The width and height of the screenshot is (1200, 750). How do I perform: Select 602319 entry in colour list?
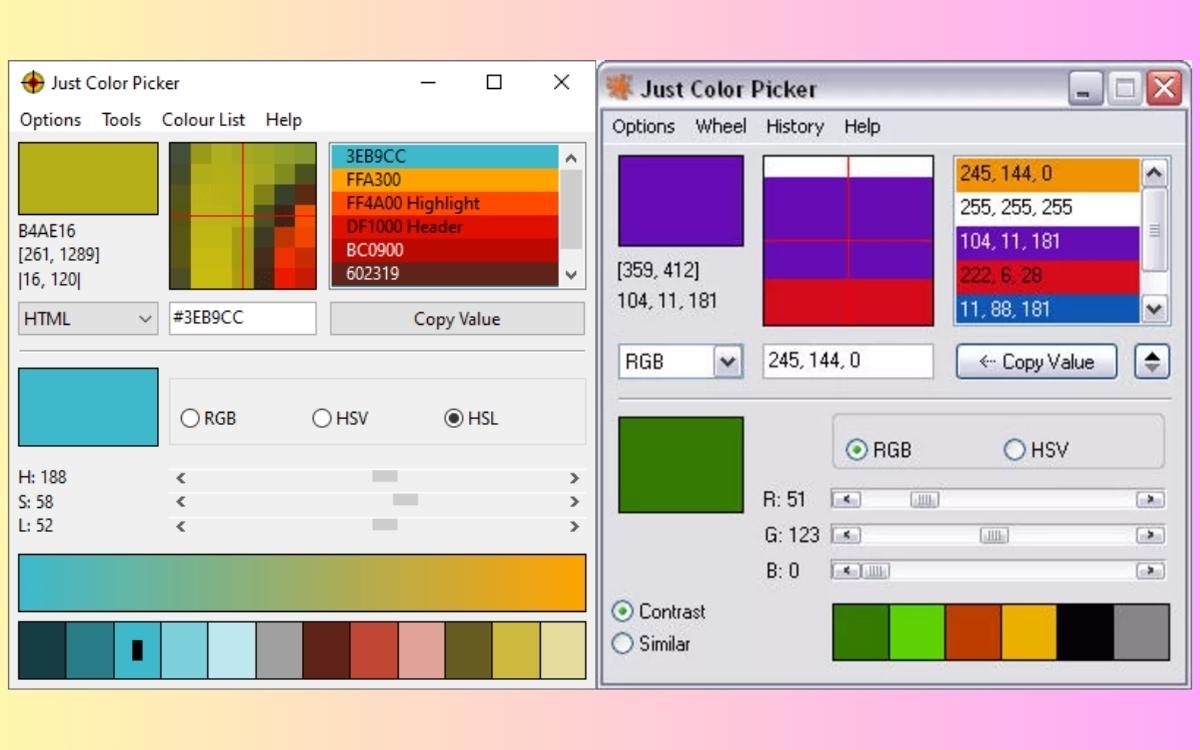click(x=445, y=273)
